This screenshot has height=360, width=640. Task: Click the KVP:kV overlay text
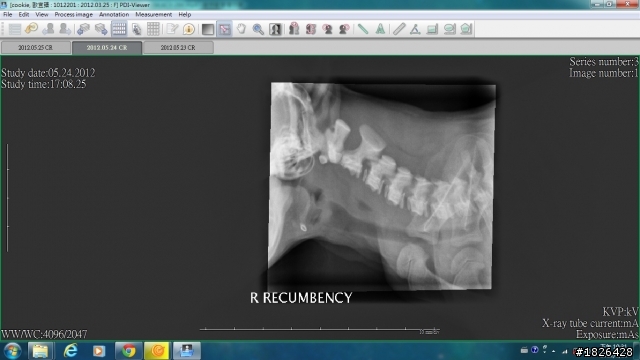[x=620, y=312]
